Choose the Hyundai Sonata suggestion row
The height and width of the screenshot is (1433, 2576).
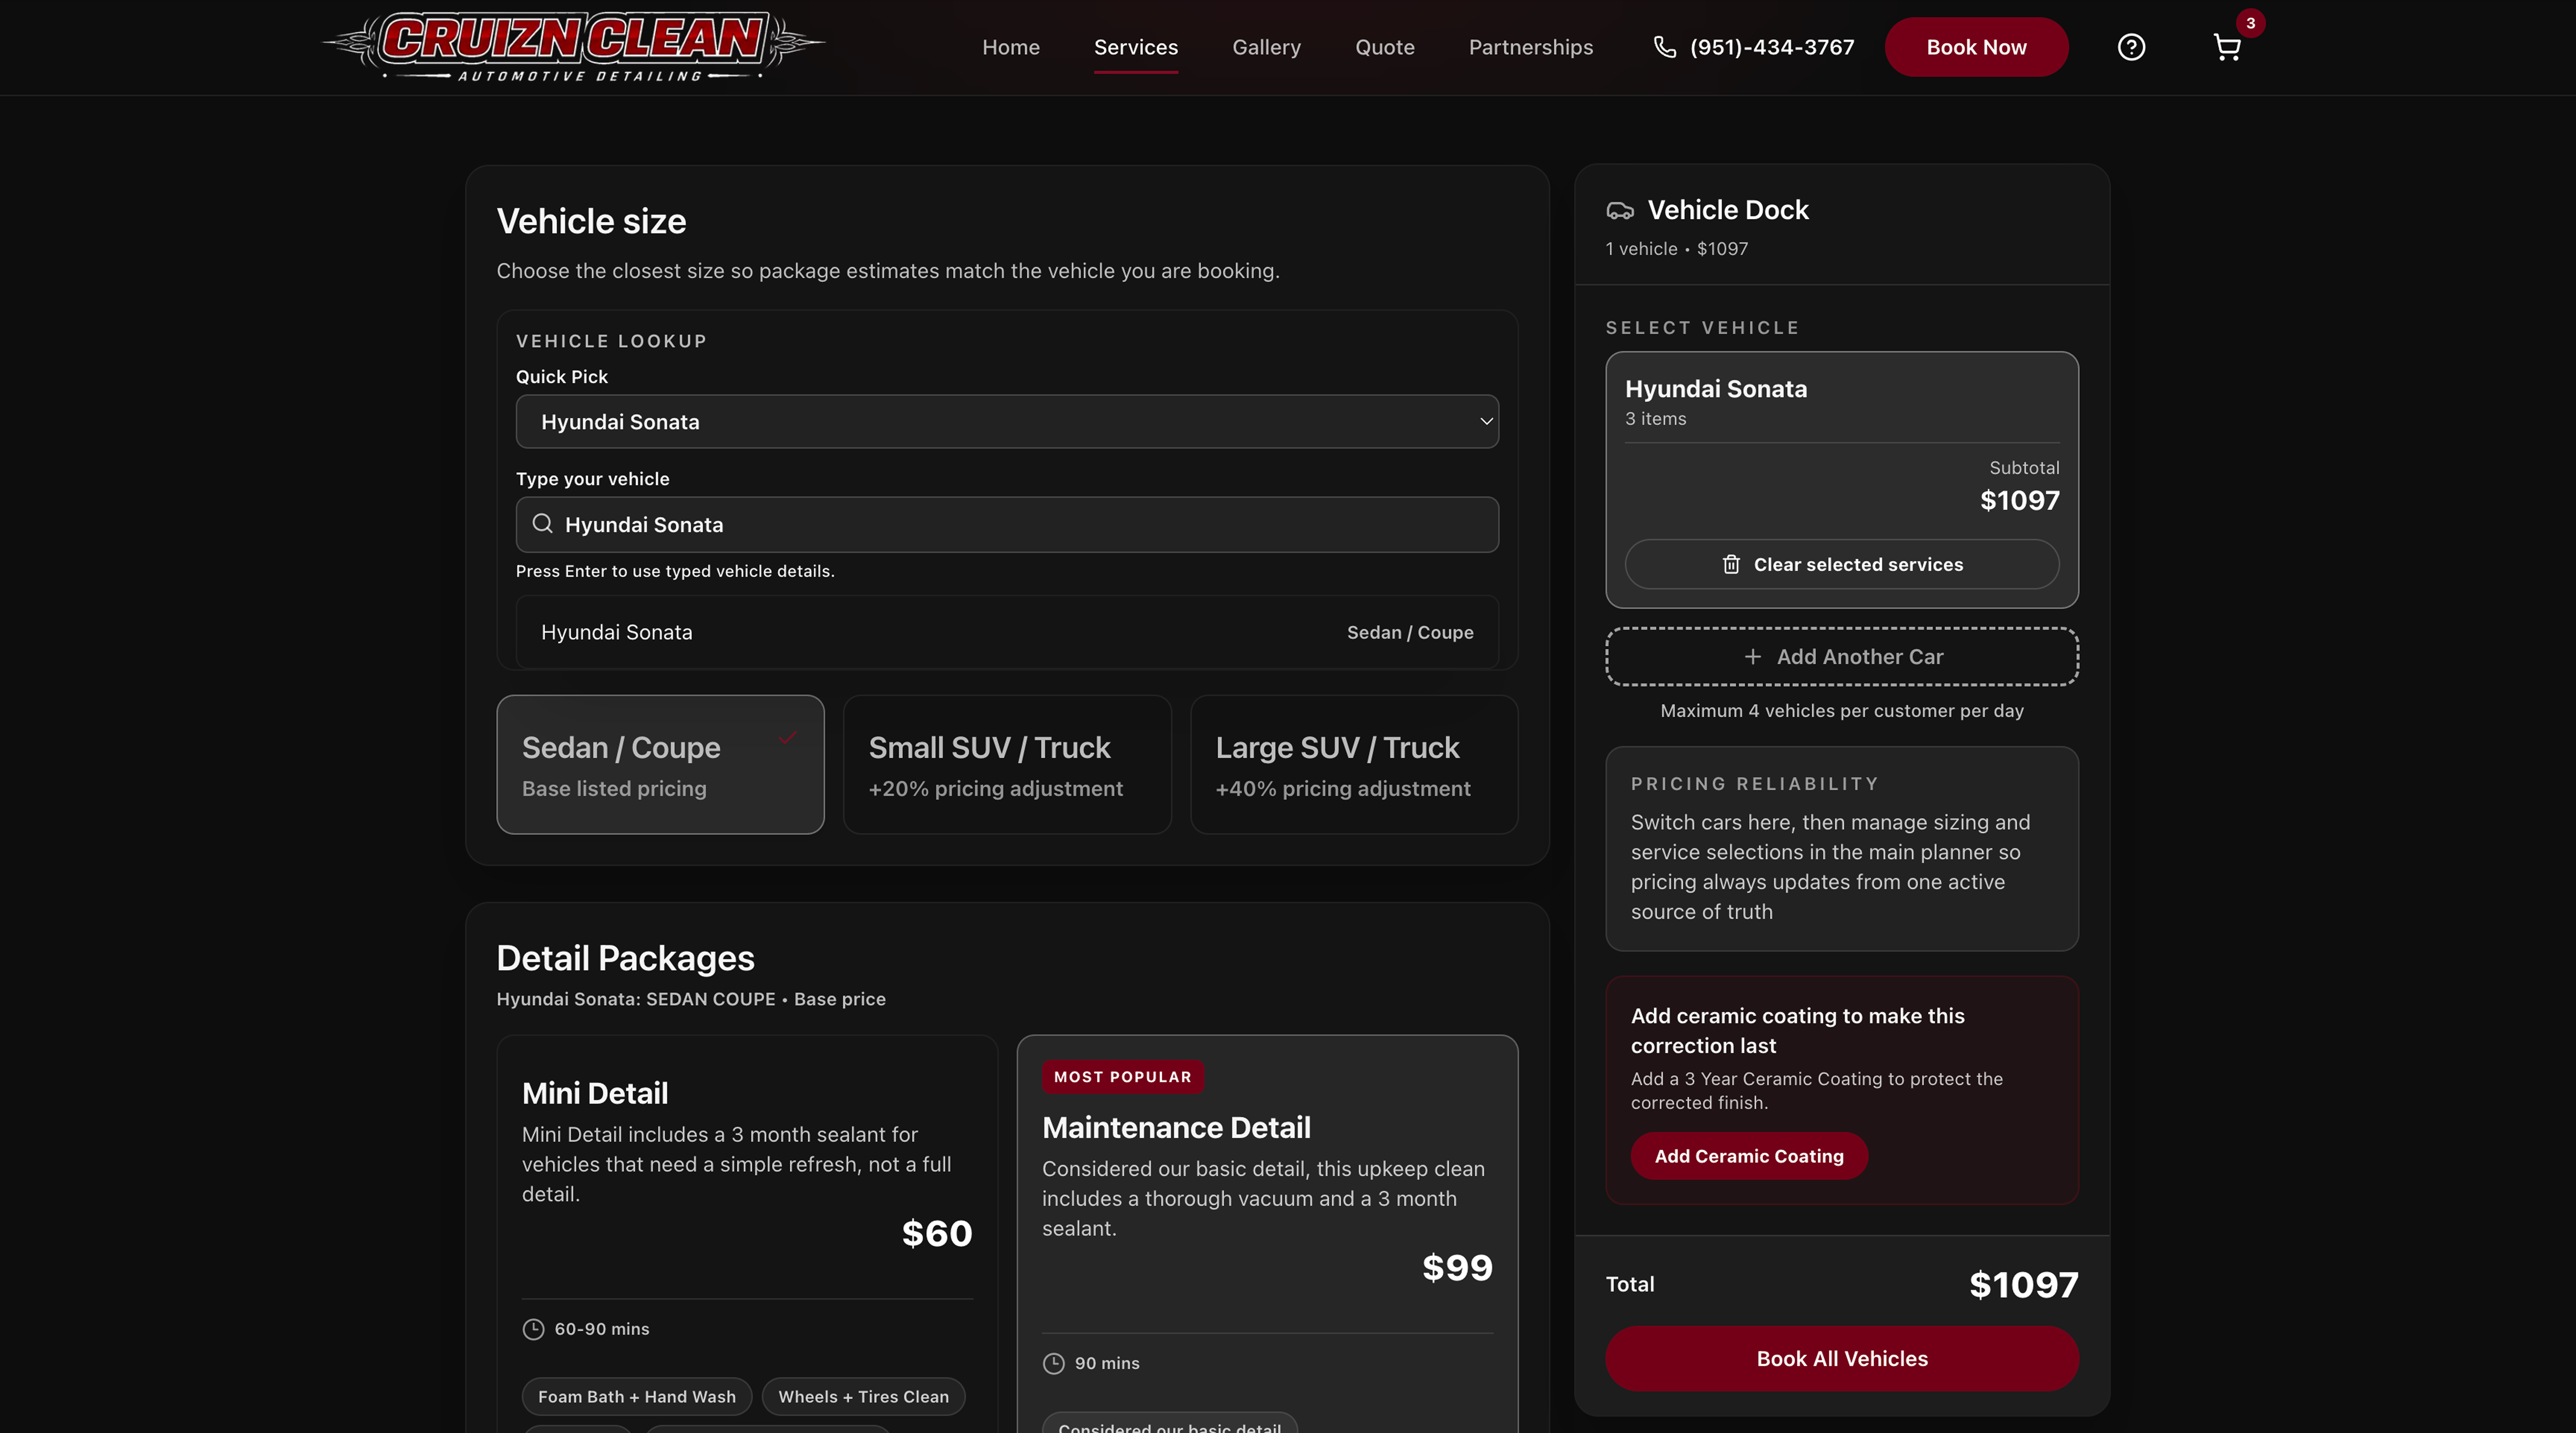[1007, 632]
